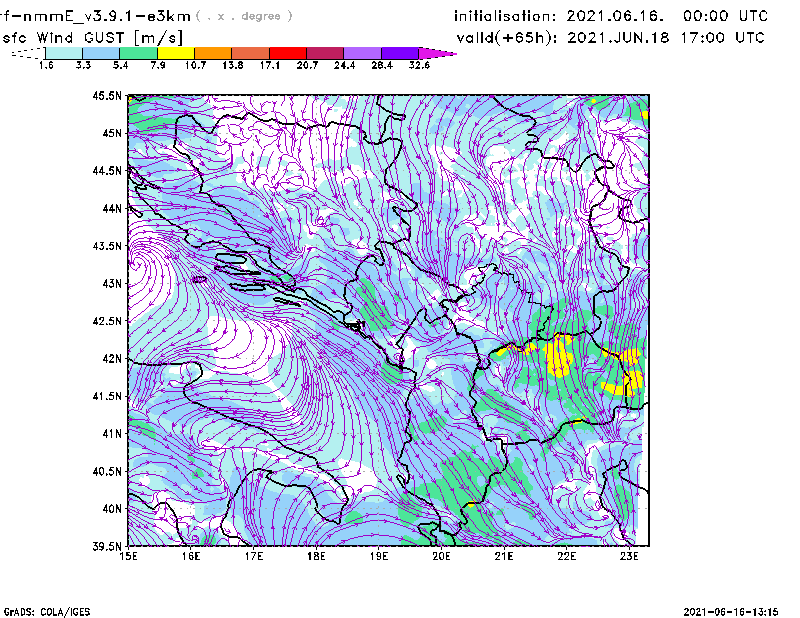Click the 20E longitude label
The image size is (800, 618).
pos(441,556)
